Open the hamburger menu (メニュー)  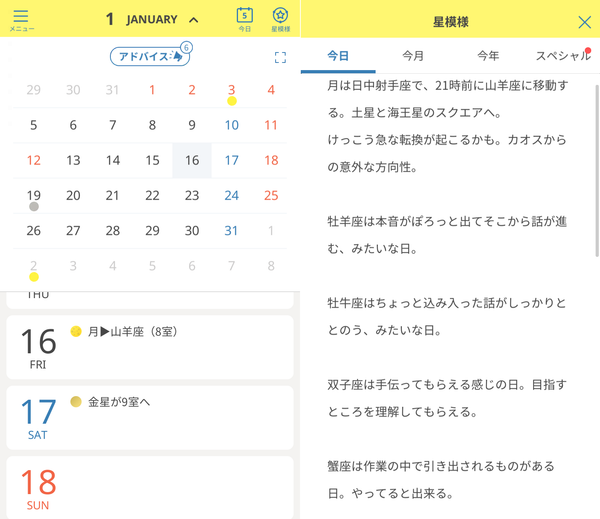[21, 20]
